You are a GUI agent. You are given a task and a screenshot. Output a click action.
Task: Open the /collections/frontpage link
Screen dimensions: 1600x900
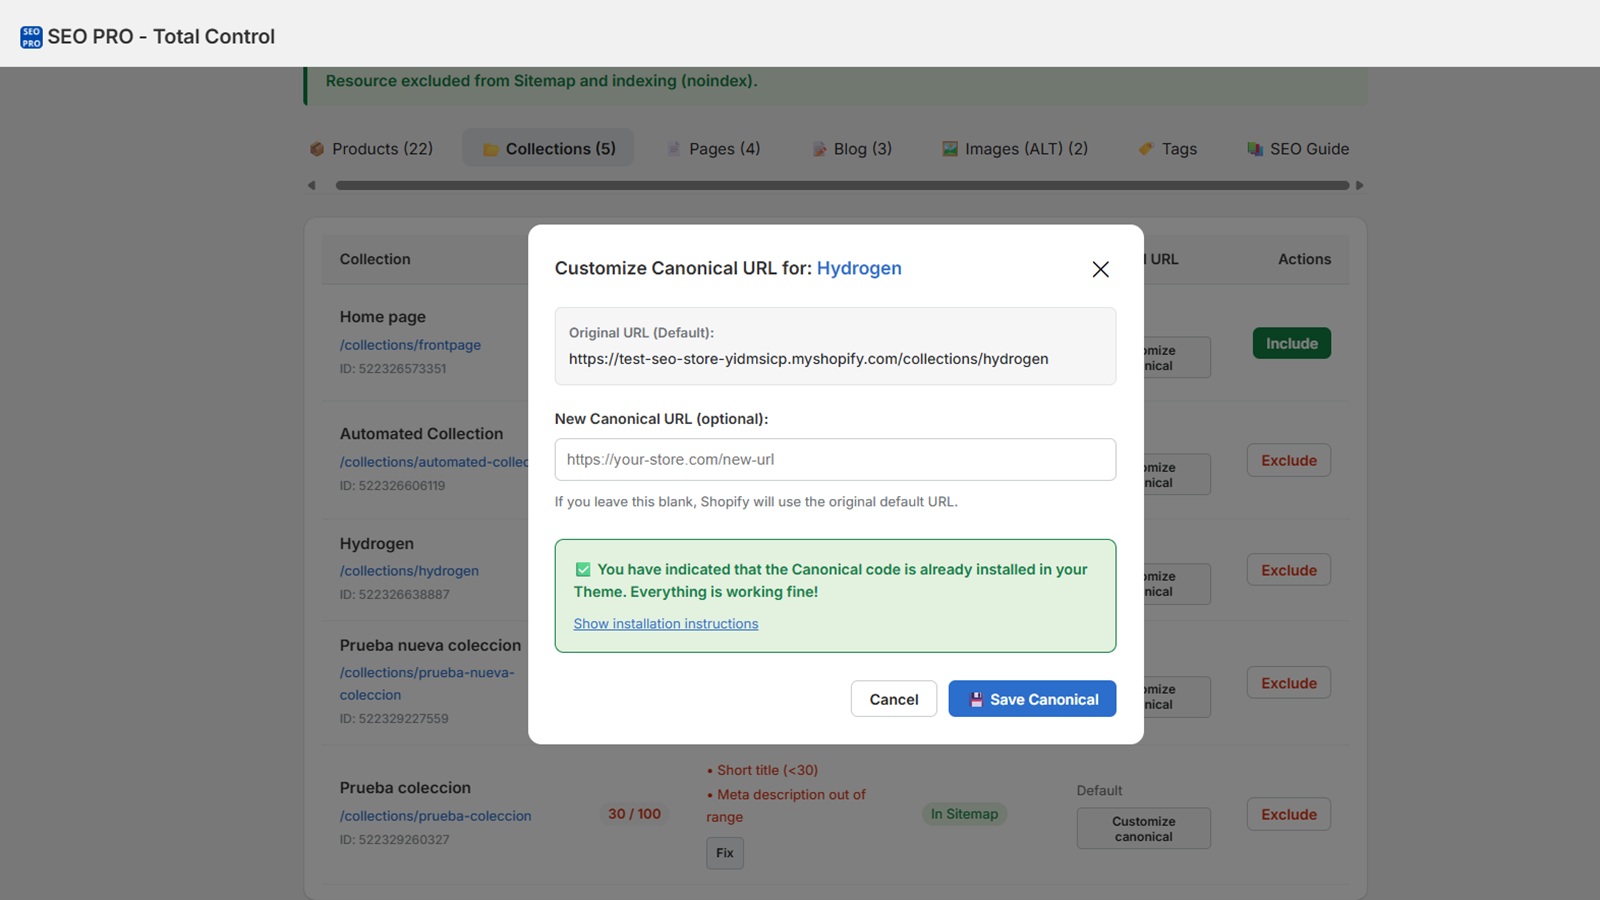(x=410, y=345)
